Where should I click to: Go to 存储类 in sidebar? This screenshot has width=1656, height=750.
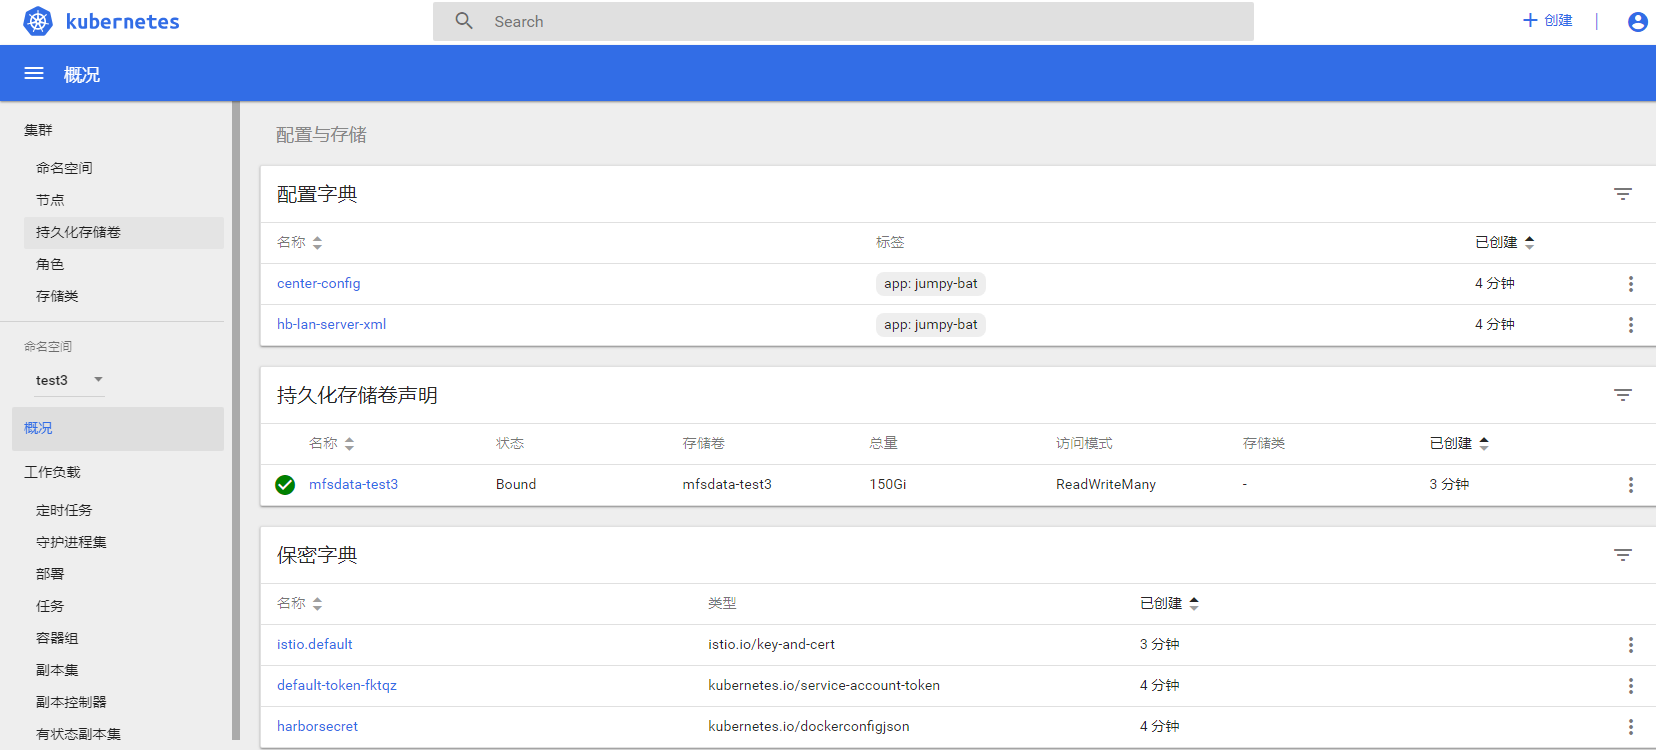coord(57,296)
